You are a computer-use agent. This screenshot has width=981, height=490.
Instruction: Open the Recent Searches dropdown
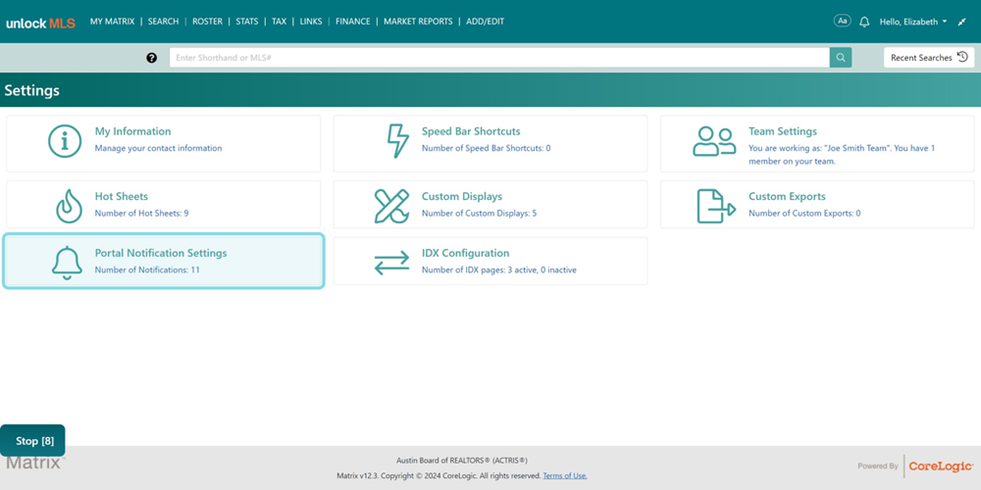929,58
